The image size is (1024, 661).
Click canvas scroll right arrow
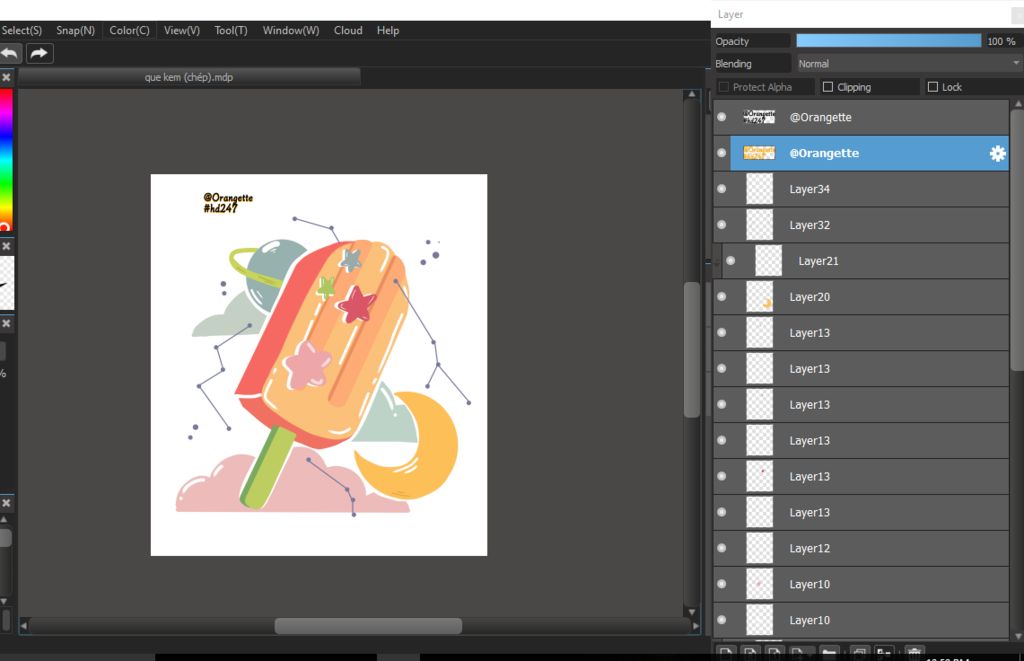coord(696,626)
